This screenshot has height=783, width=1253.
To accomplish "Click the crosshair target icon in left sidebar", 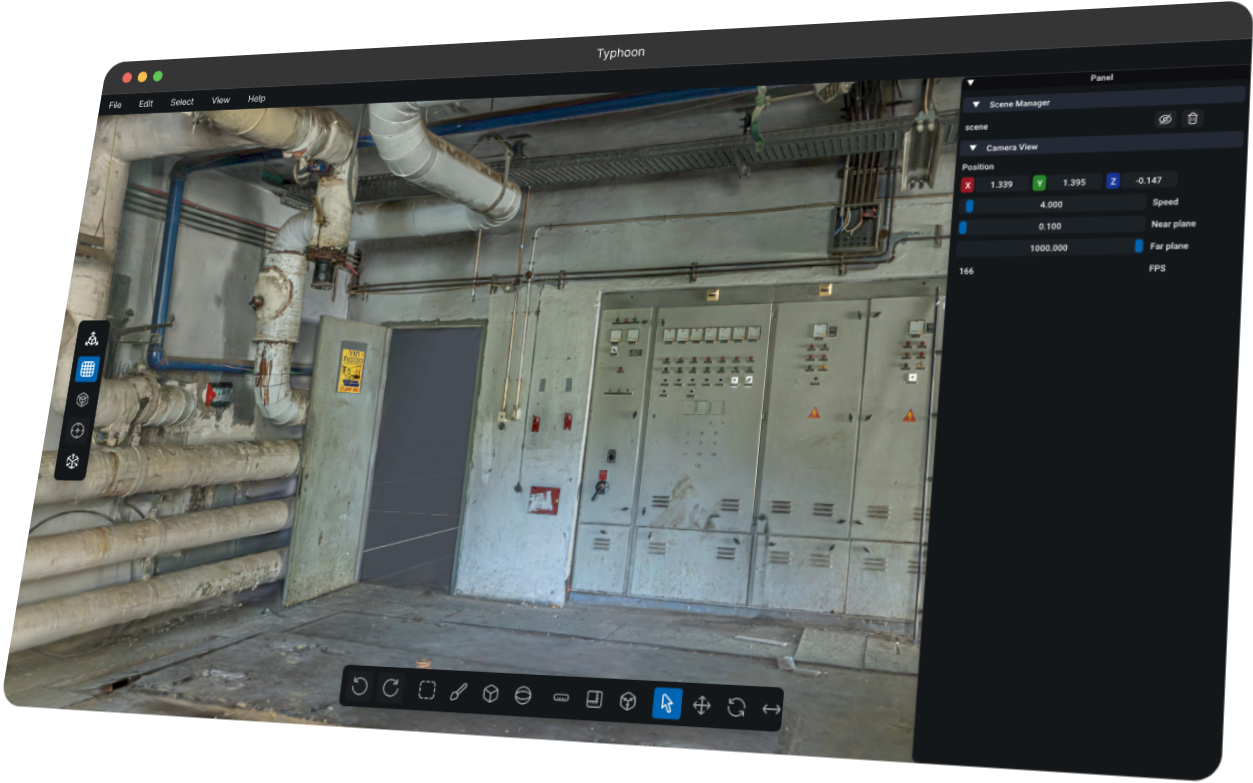I will (78, 431).
